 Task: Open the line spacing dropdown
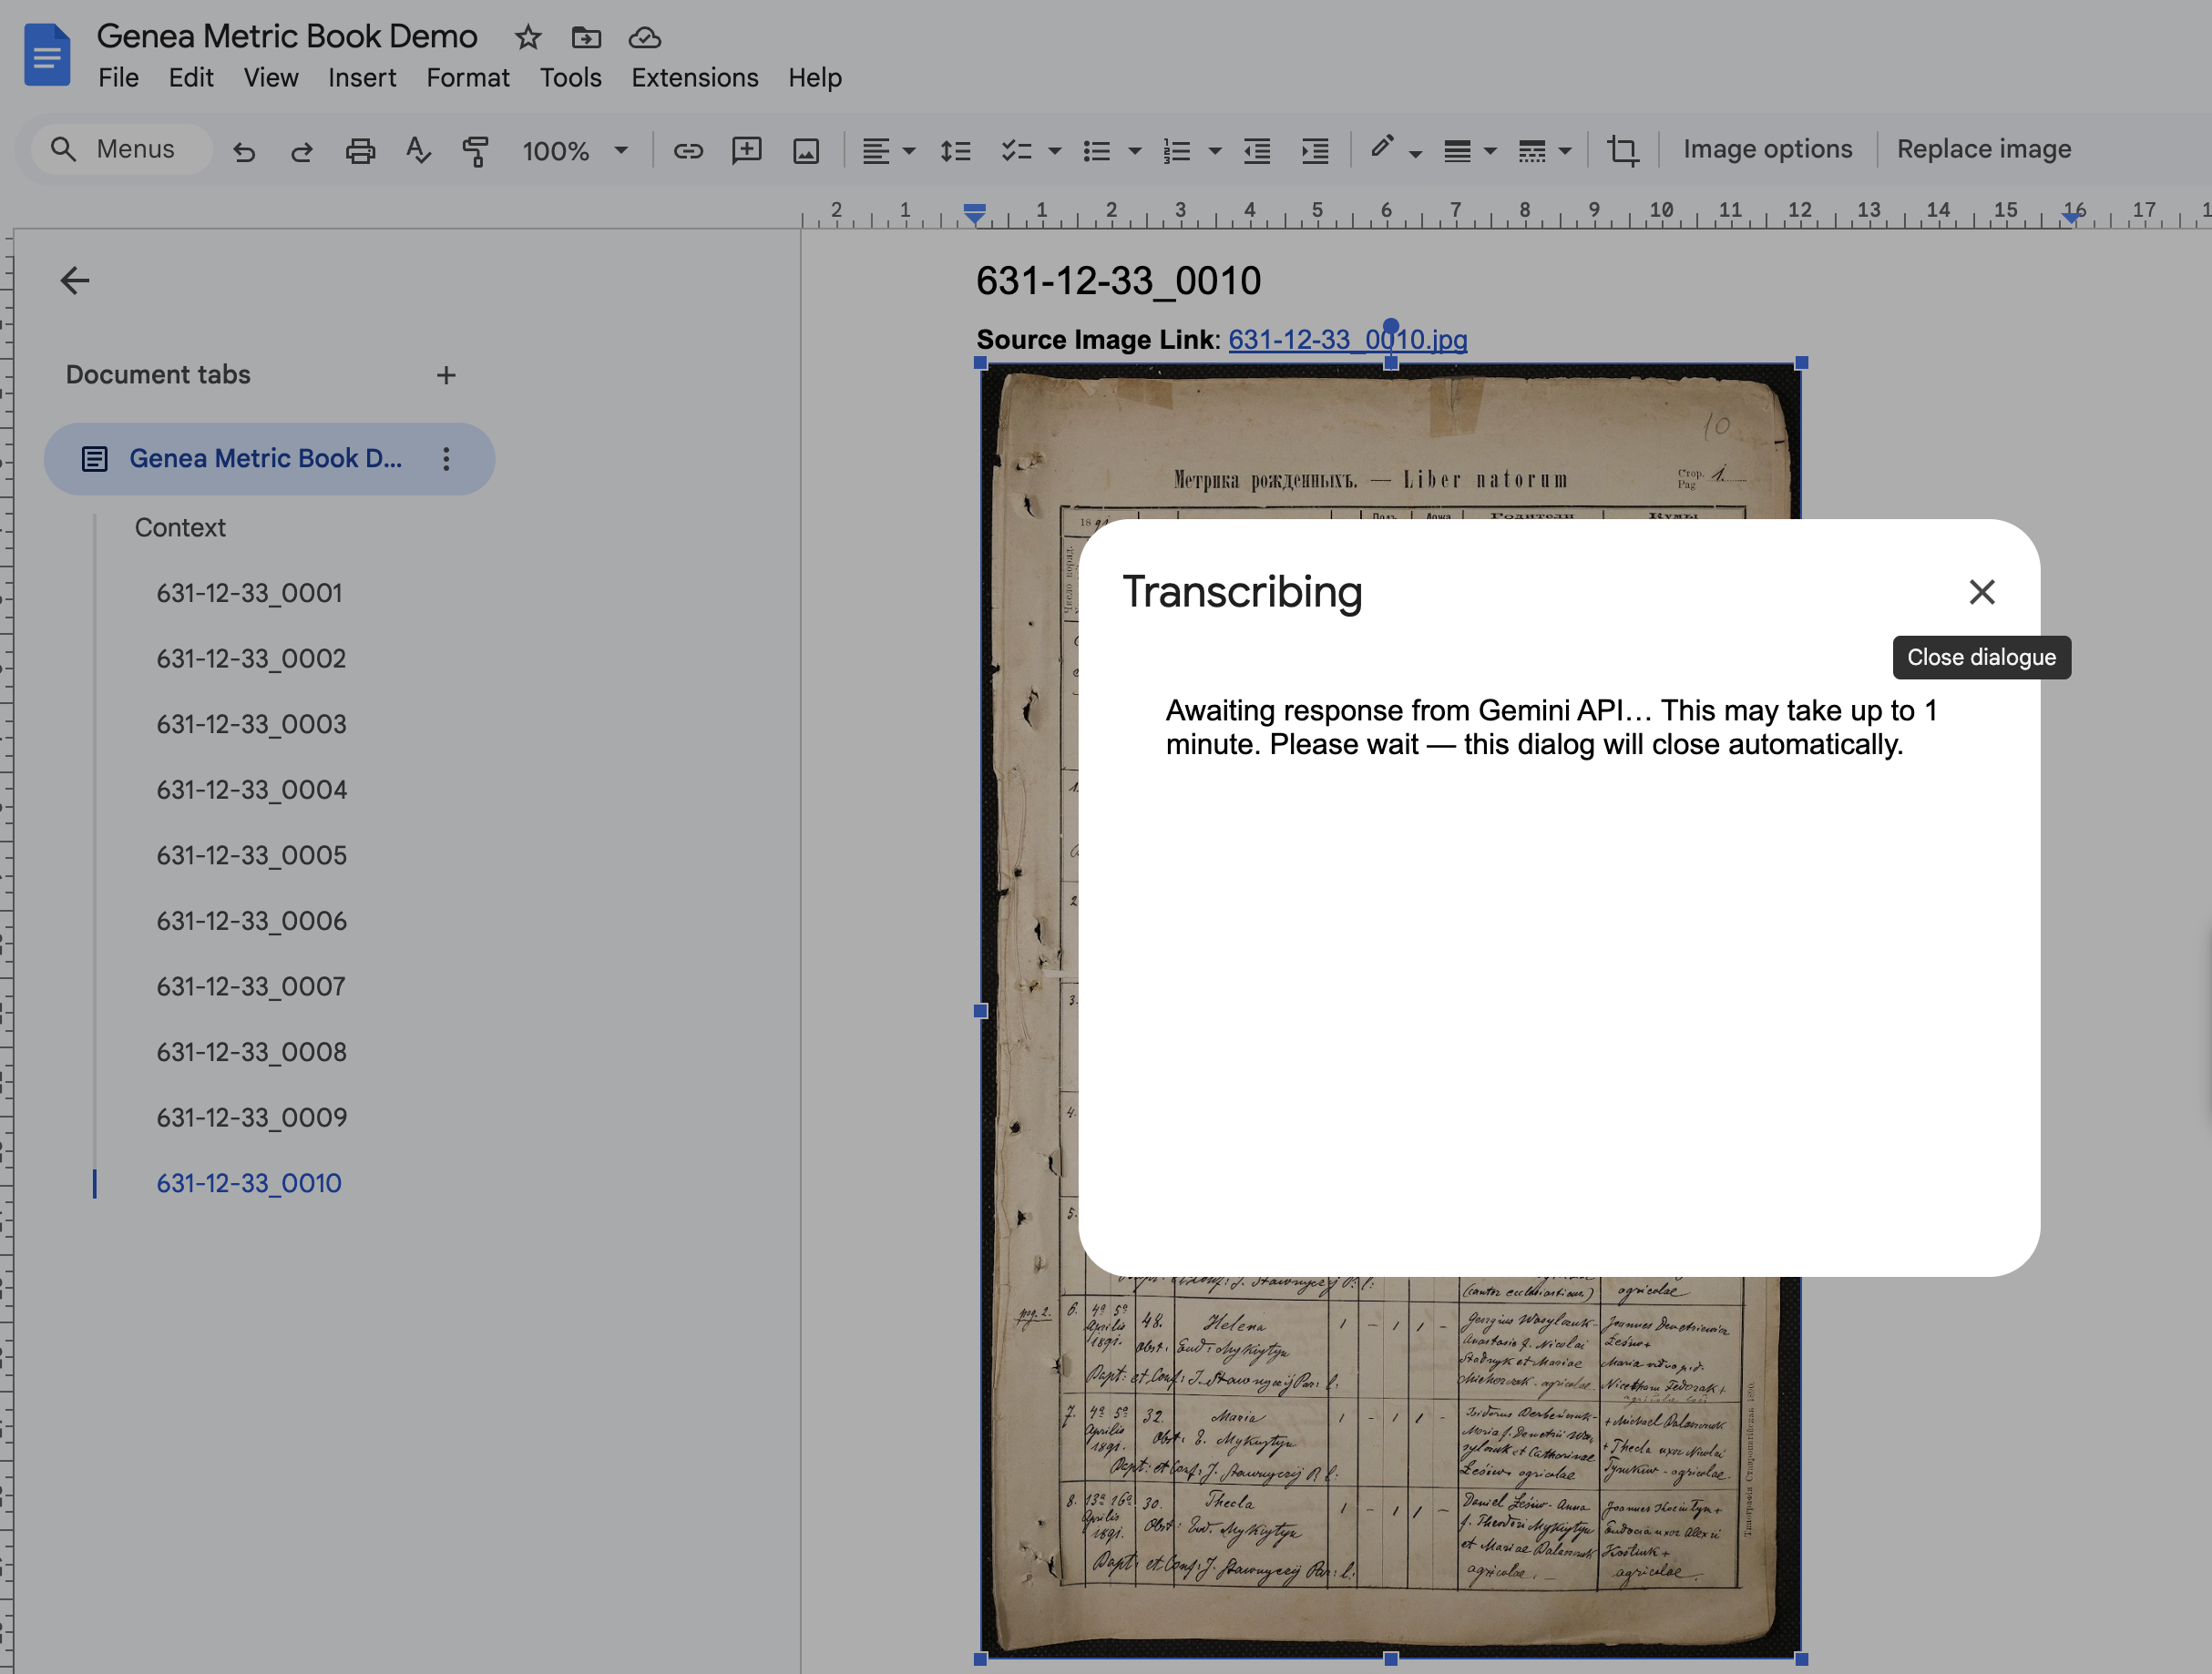click(955, 150)
